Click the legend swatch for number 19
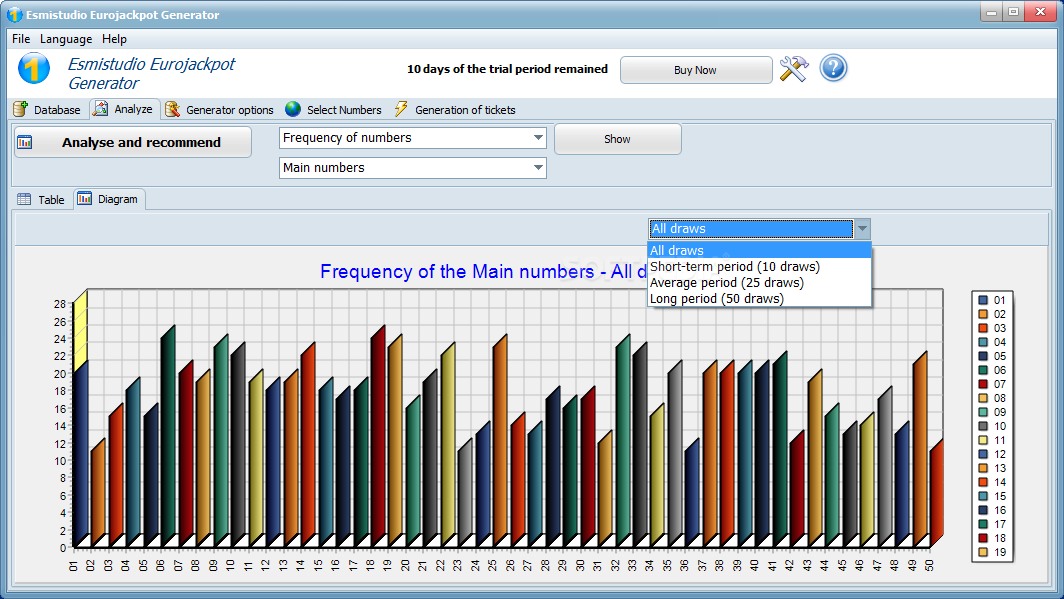 coord(983,552)
